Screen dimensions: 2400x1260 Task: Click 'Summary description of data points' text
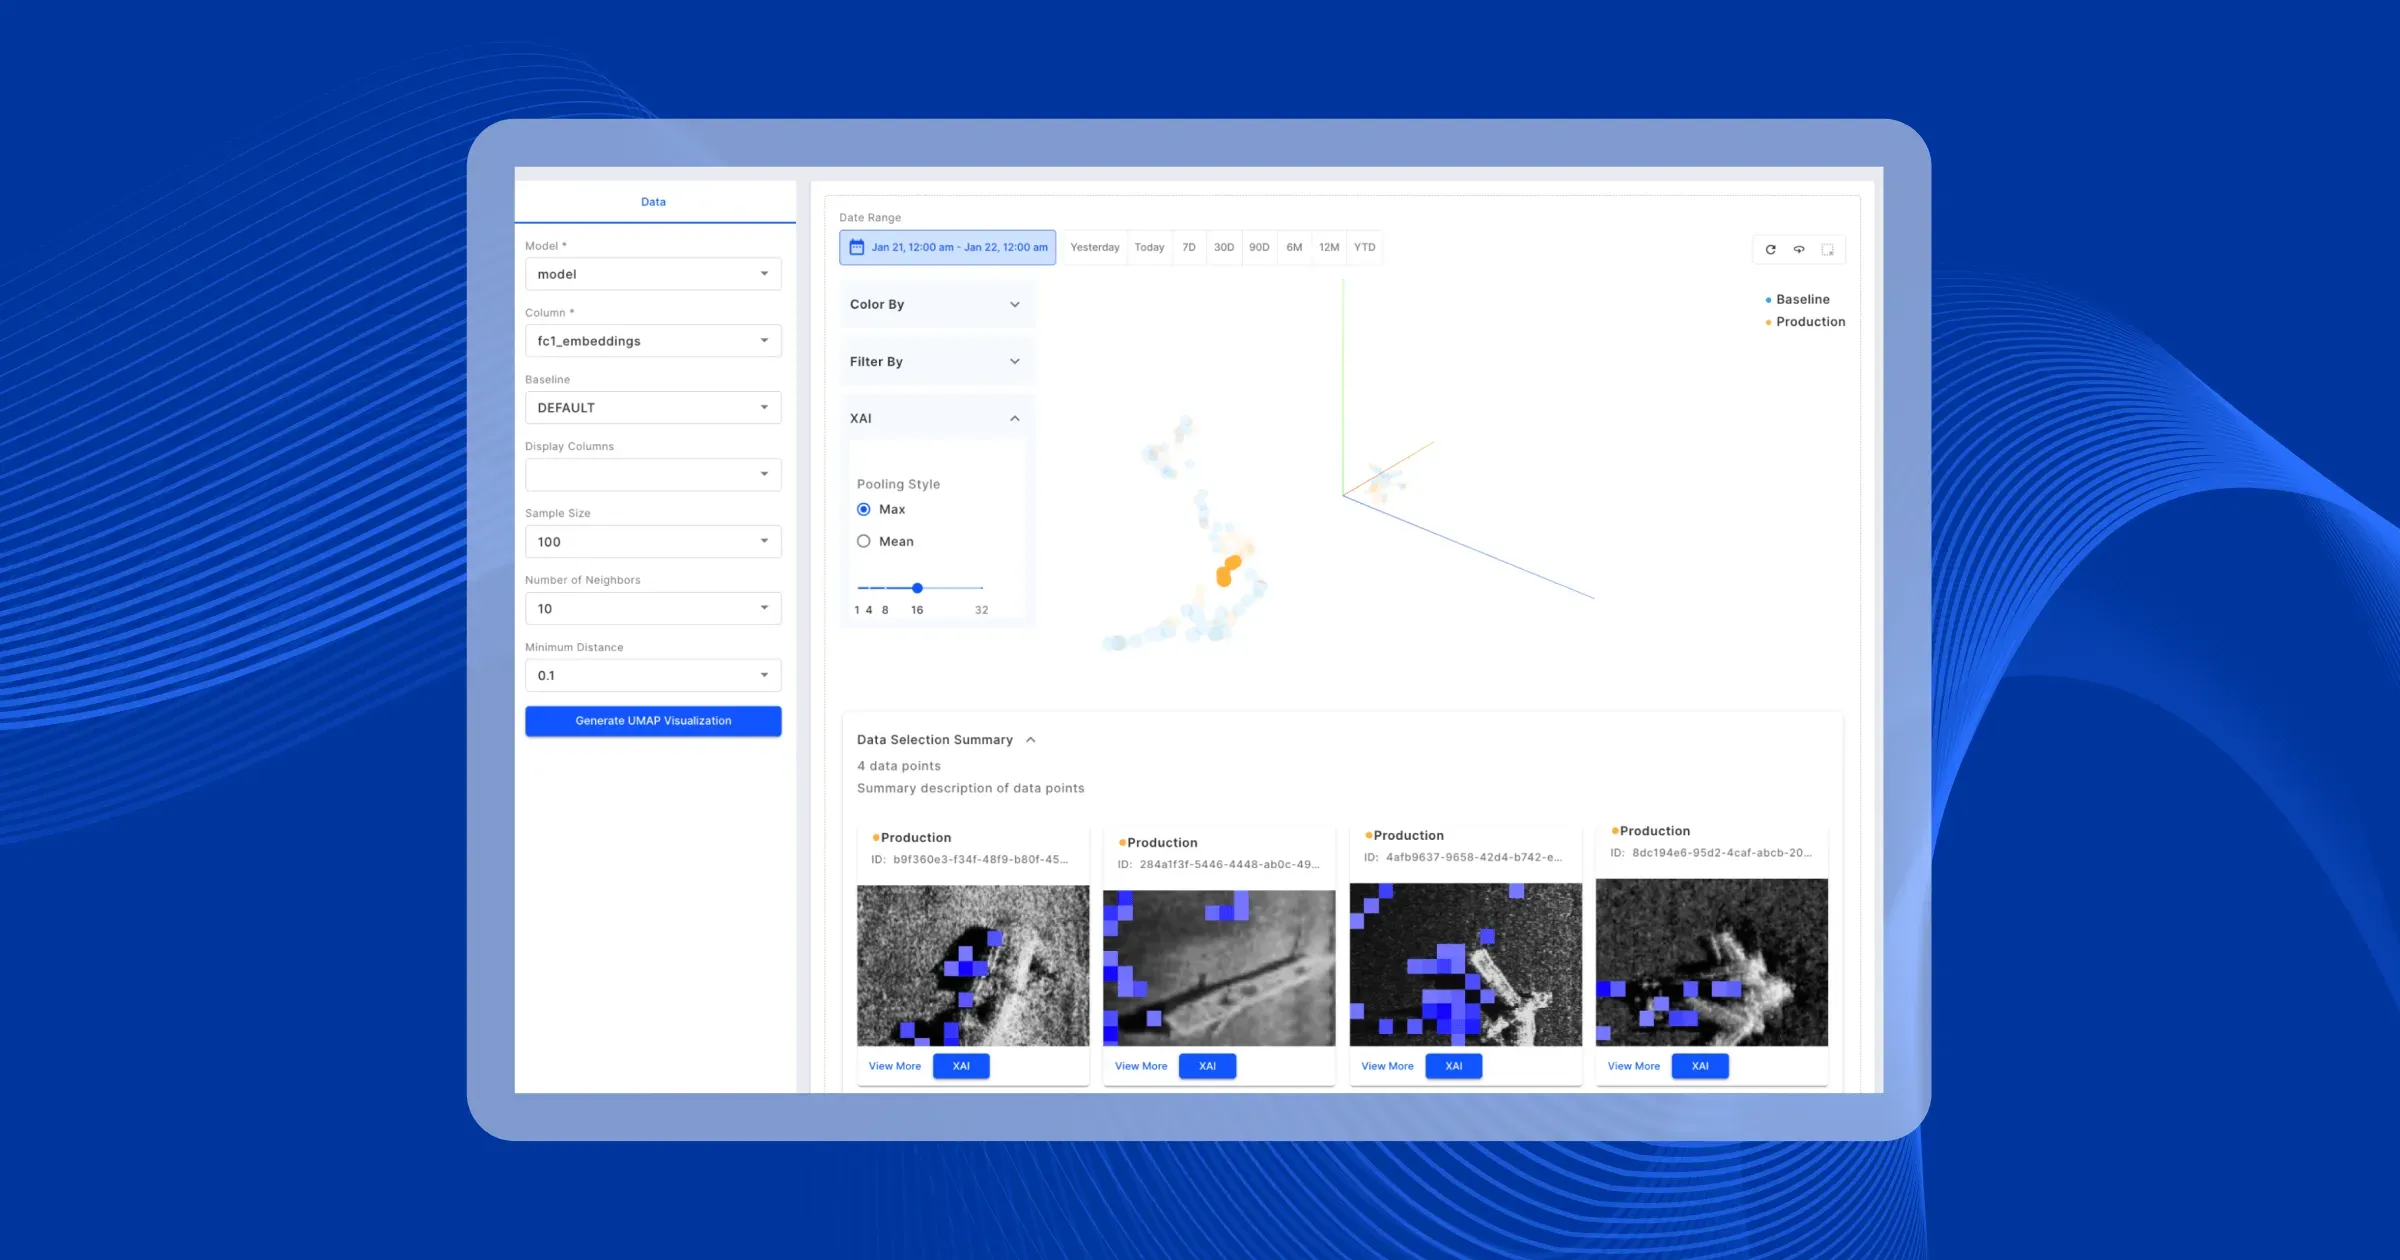(970, 788)
